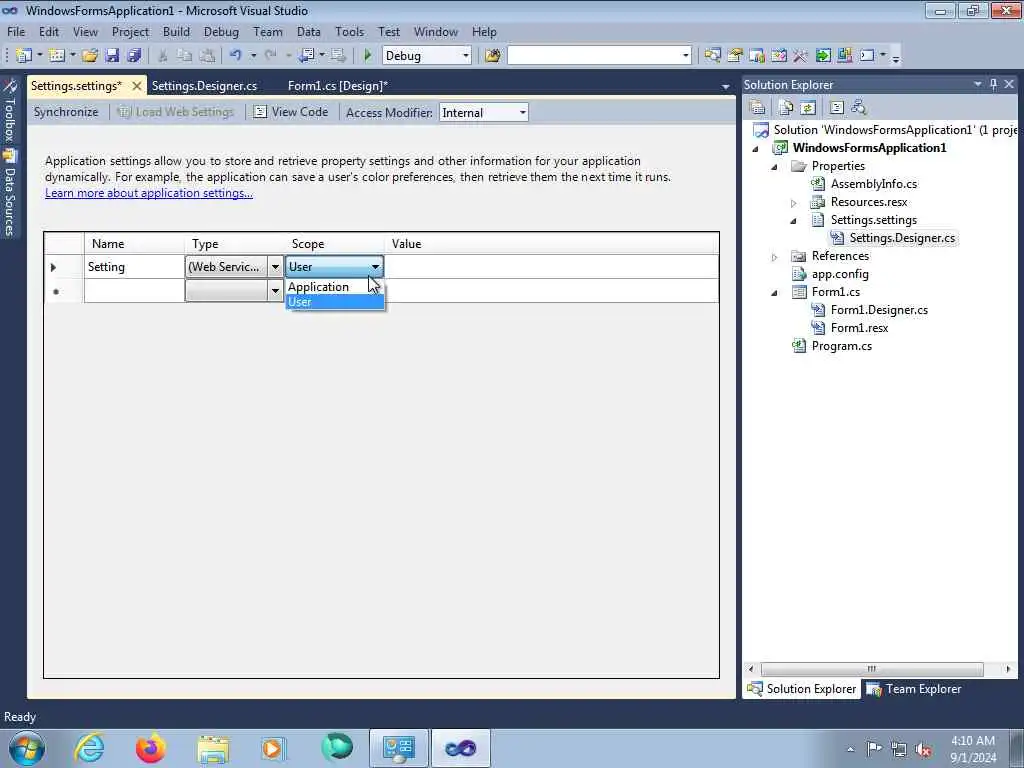
Task: Start debugging with the green play icon
Action: (368, 56)
